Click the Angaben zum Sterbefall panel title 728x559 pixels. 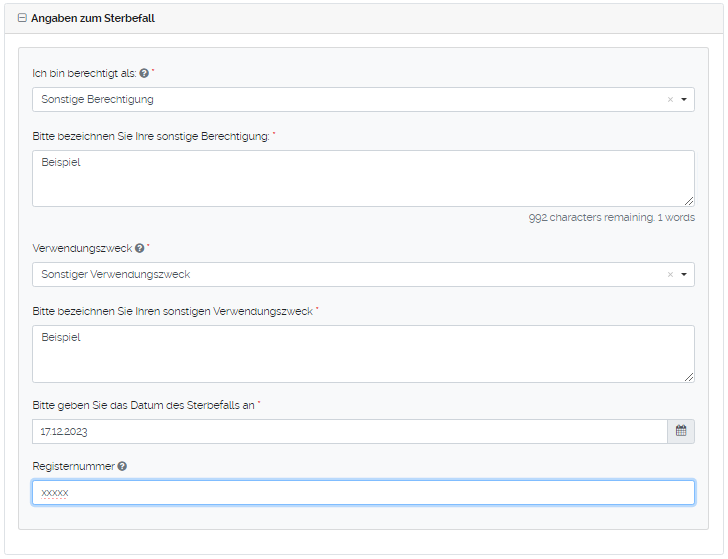tap(93, 18)
